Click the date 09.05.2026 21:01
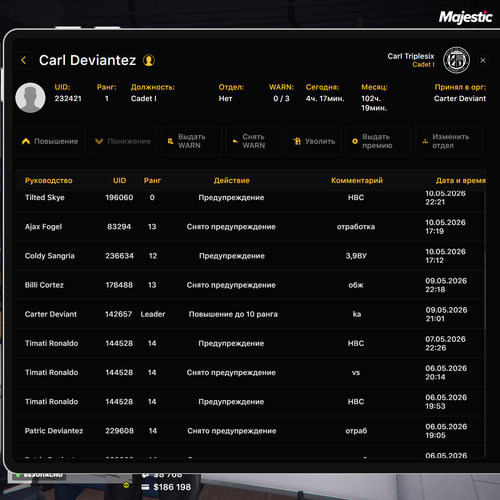The height and width of the screenshot is (500, 500). pyautogui.click(x=446, y=314)
